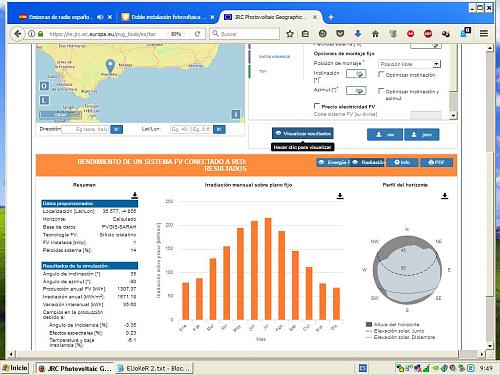Click the page vertical scrollbar down arrow
Screen dimensions: 500x375
pos(490,346)
